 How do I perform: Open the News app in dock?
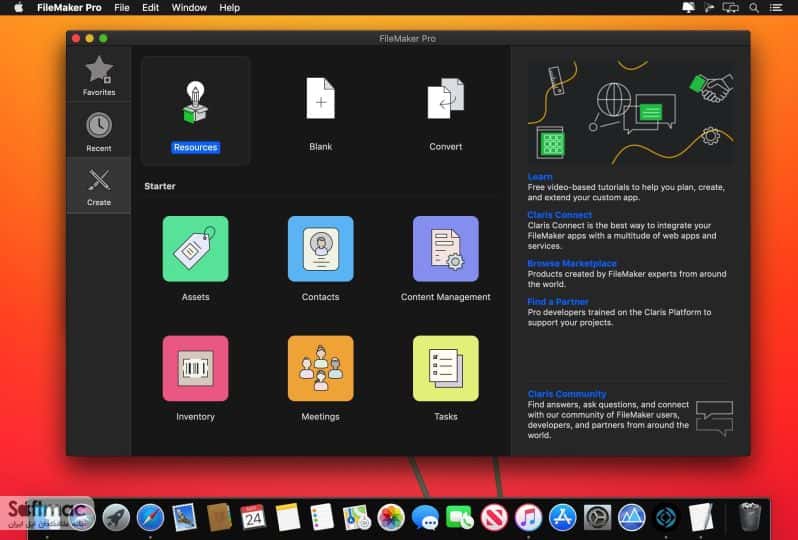click(x=494, y=518)
